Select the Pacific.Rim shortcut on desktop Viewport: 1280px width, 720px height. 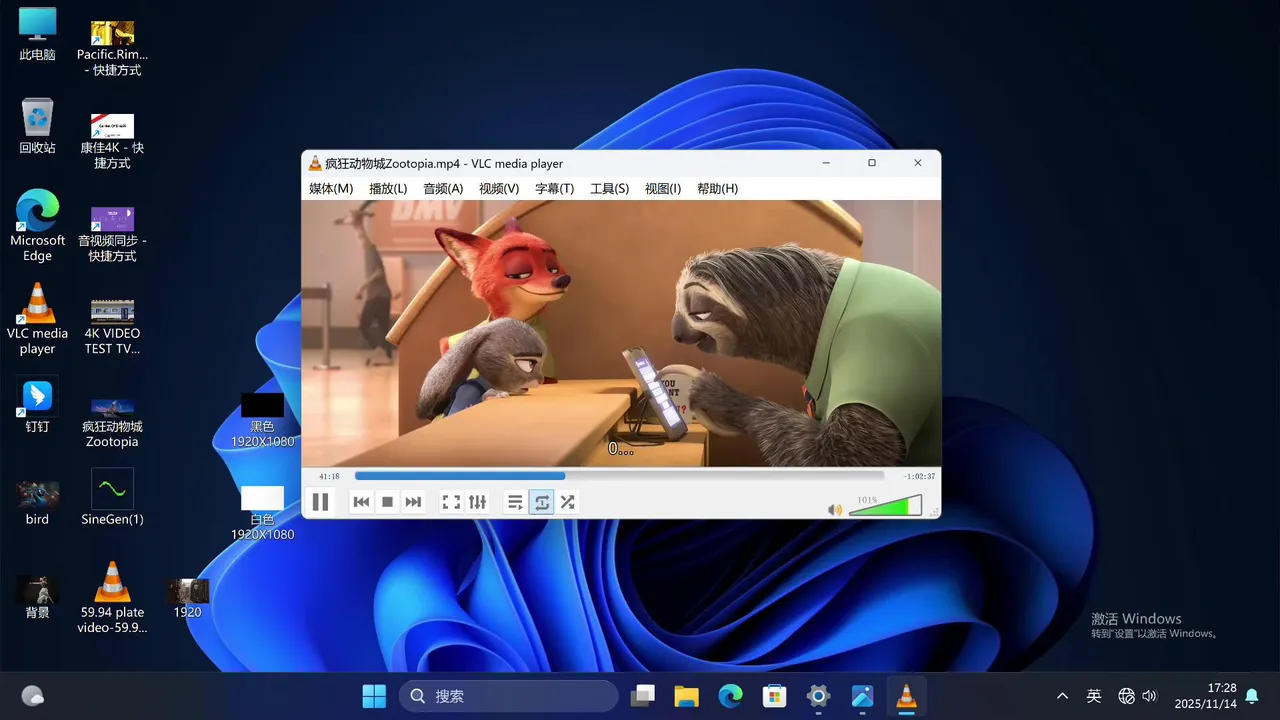112,48
